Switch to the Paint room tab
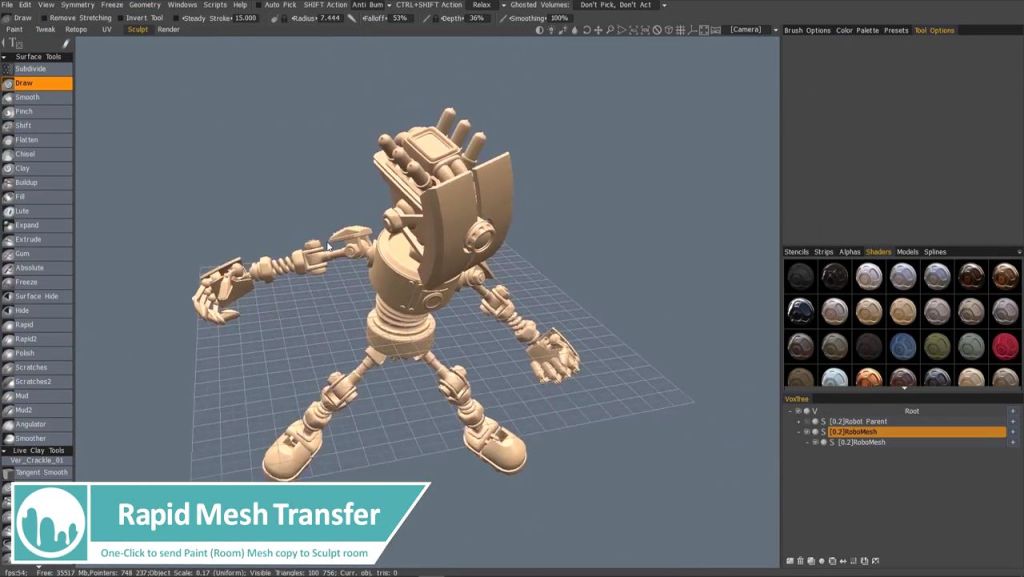 click(14, 29)
